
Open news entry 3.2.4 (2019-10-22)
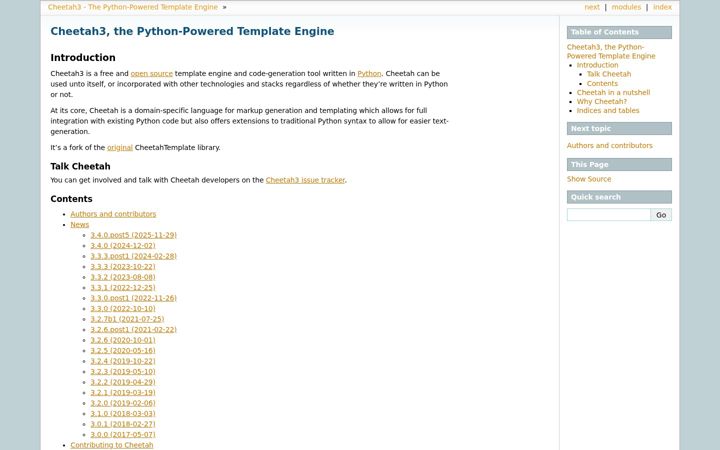(123, 361)
